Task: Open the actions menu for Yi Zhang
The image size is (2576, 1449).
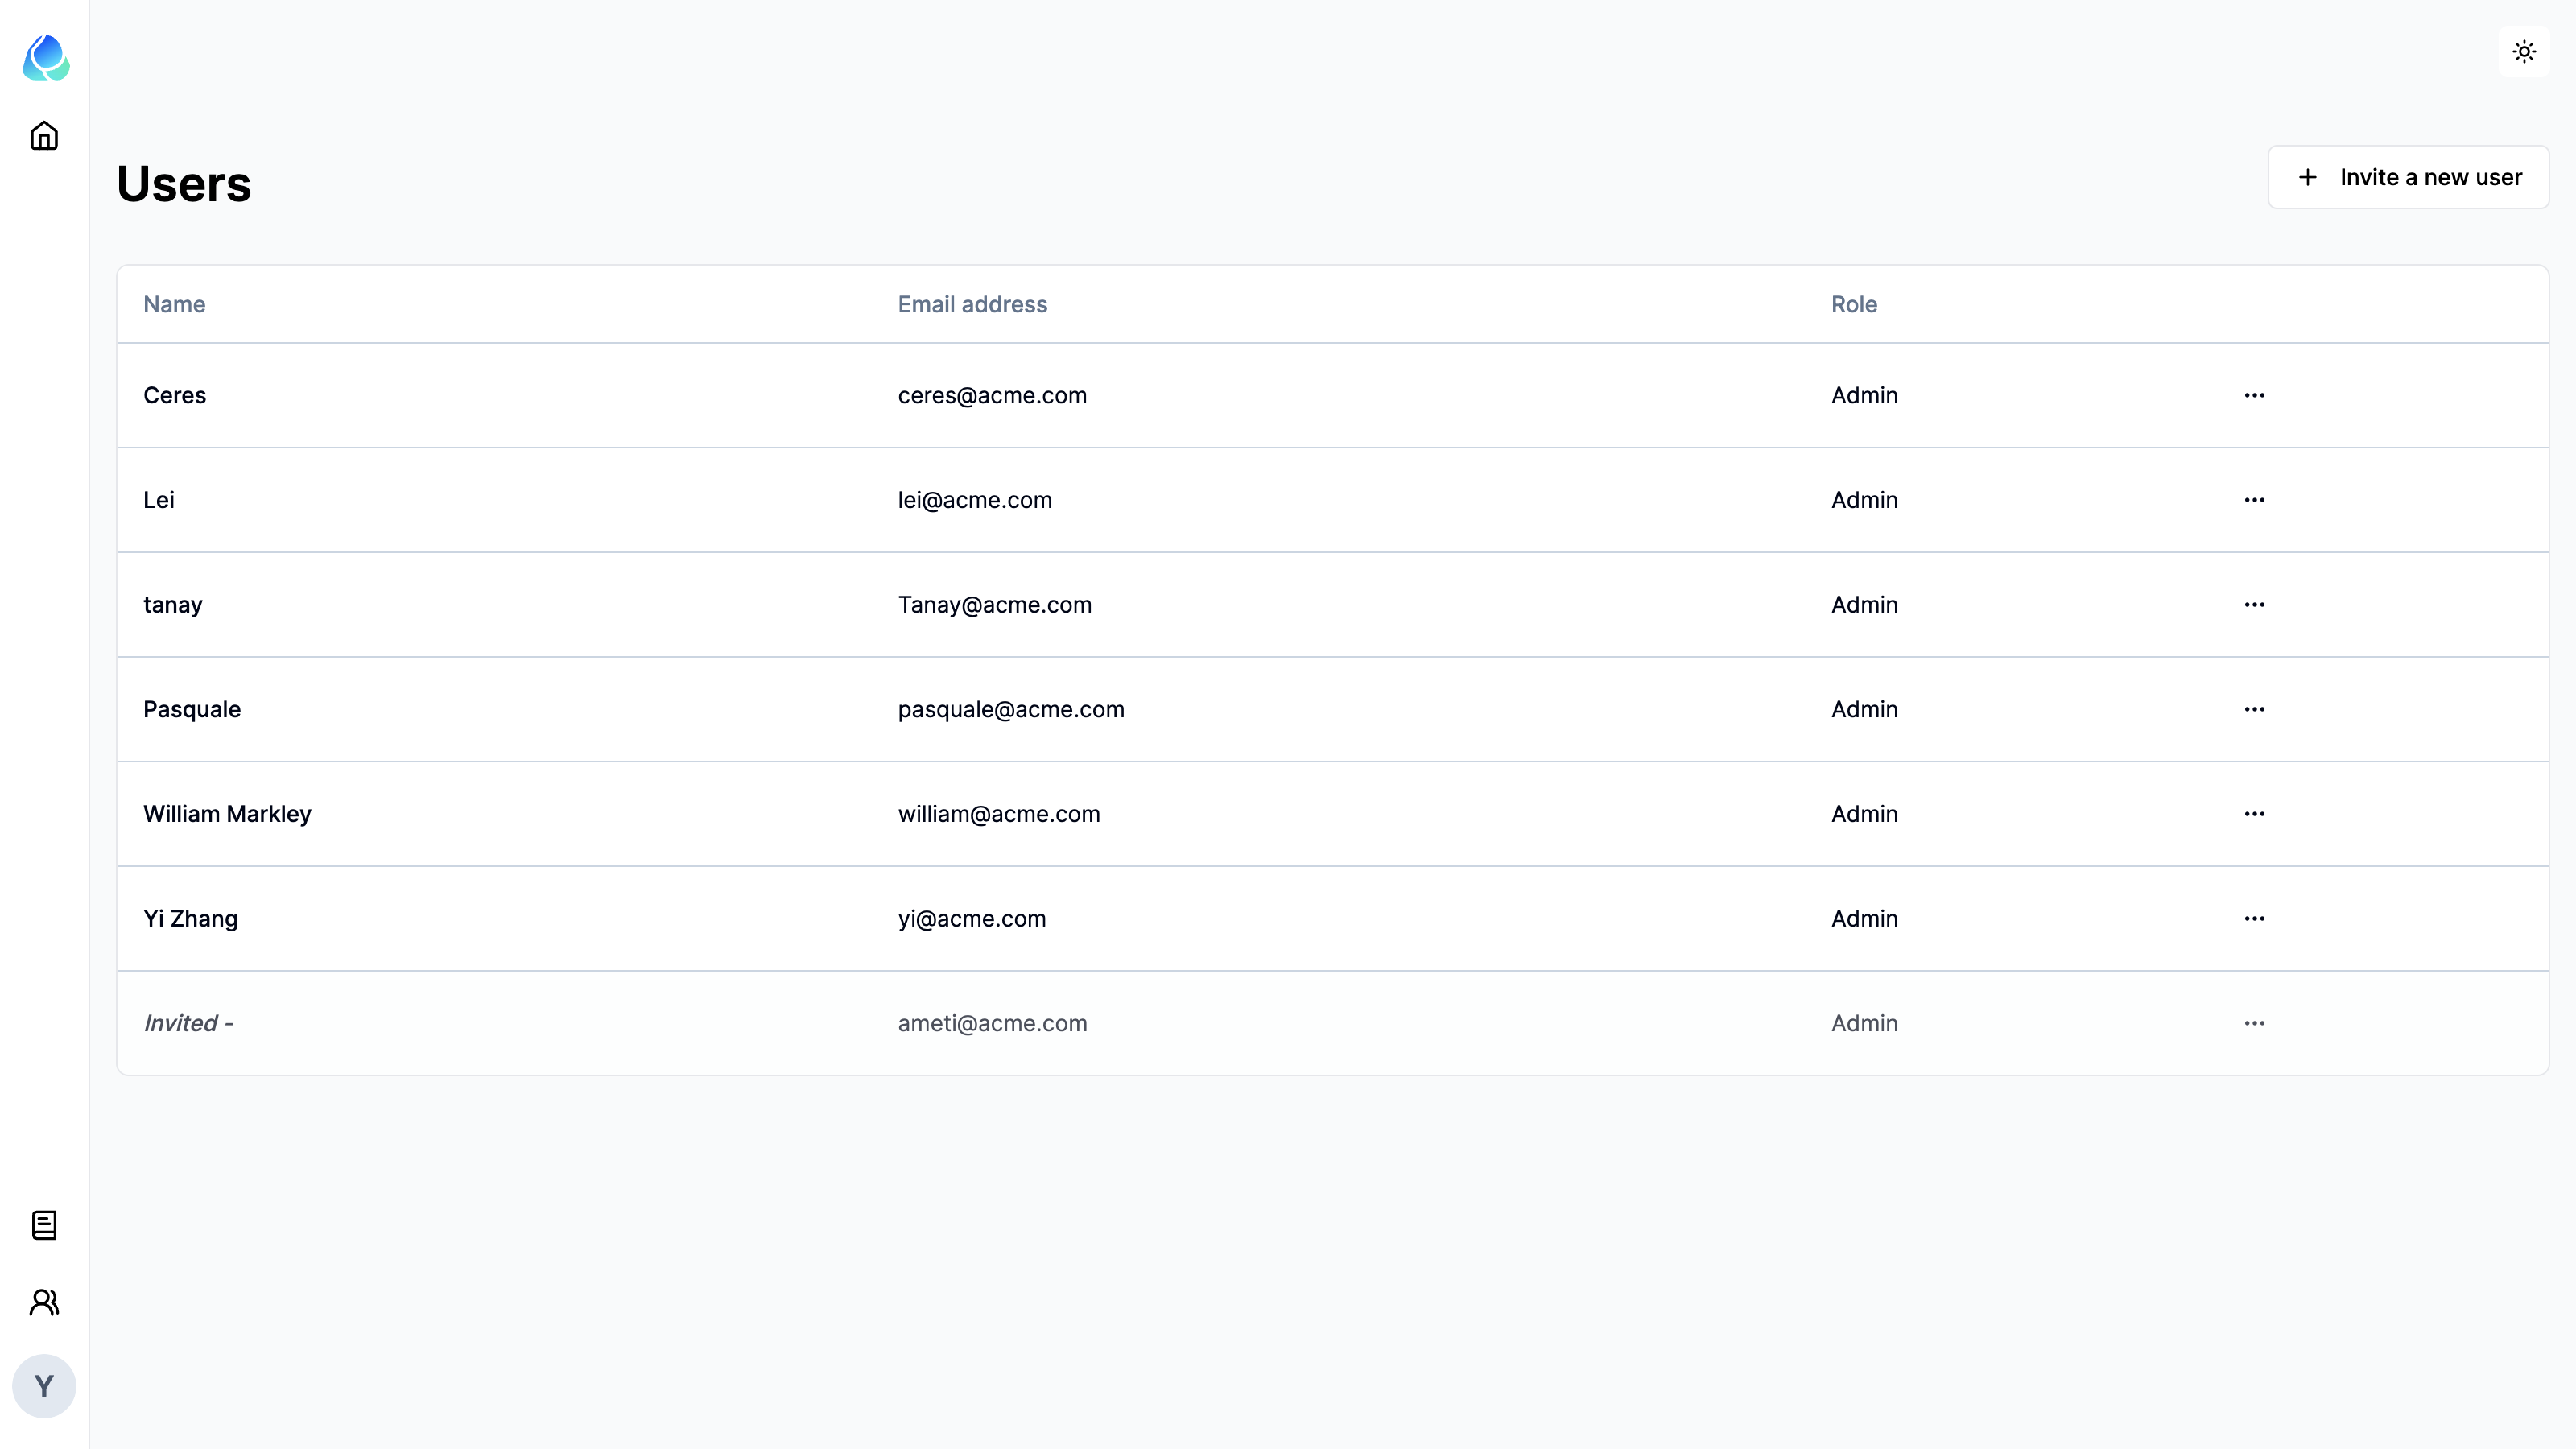Action: coord(2254,918)
